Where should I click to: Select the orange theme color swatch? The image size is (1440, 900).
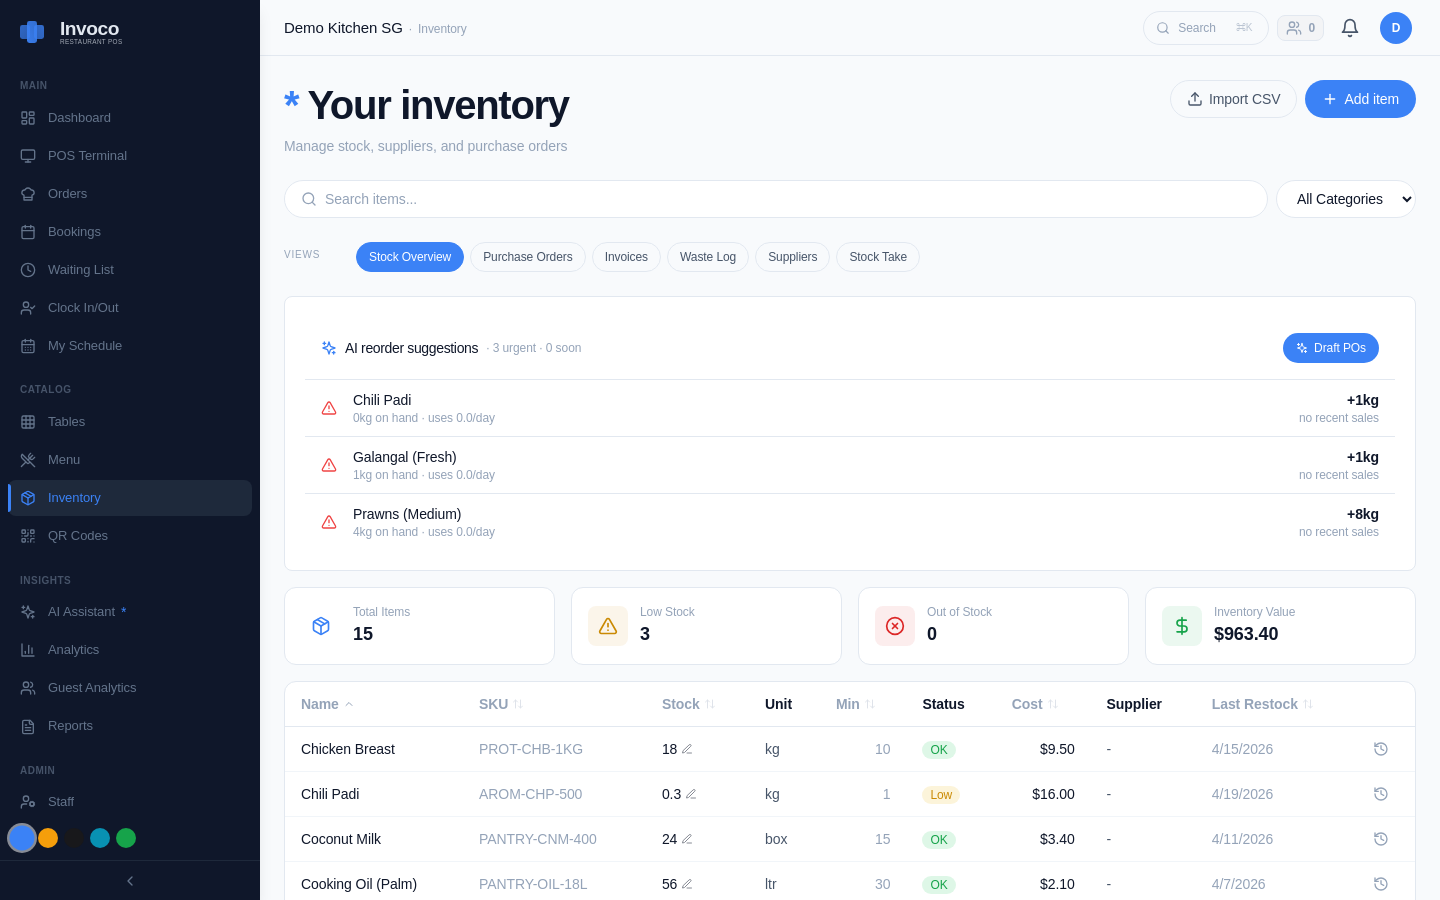pos(48,838)
